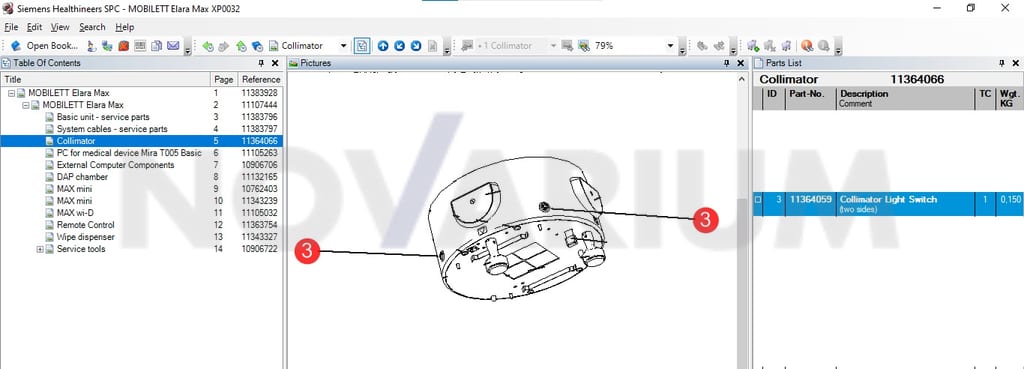The image size is (1024, 369).
Task: Toggle the highlighted tree sync icon
Action: [362, 46]
